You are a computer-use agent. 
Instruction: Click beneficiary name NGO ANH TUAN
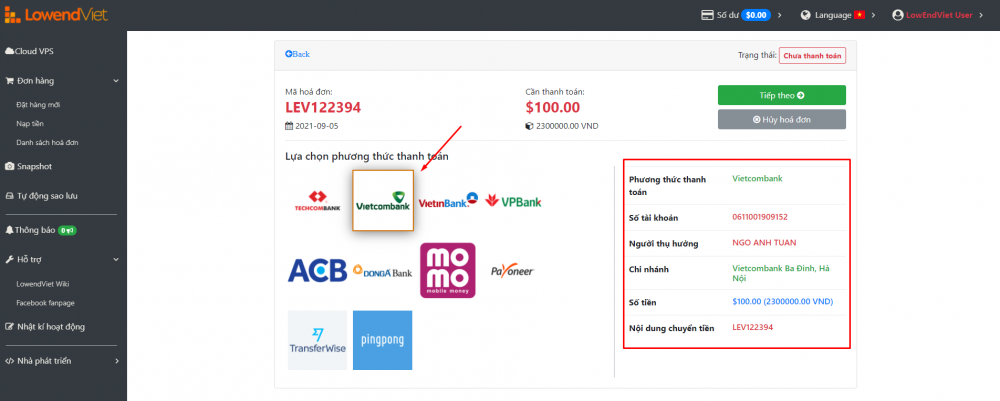pos(764,242)
